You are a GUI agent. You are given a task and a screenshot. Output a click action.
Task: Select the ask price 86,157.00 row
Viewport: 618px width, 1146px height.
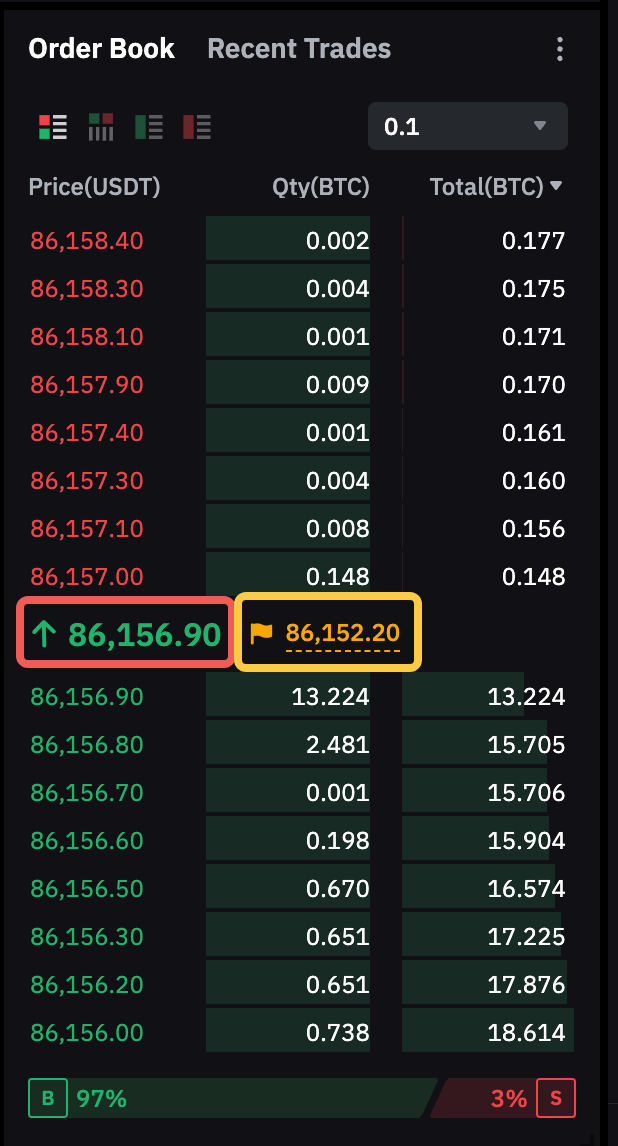pyautogui.click(x=87, y=577)
